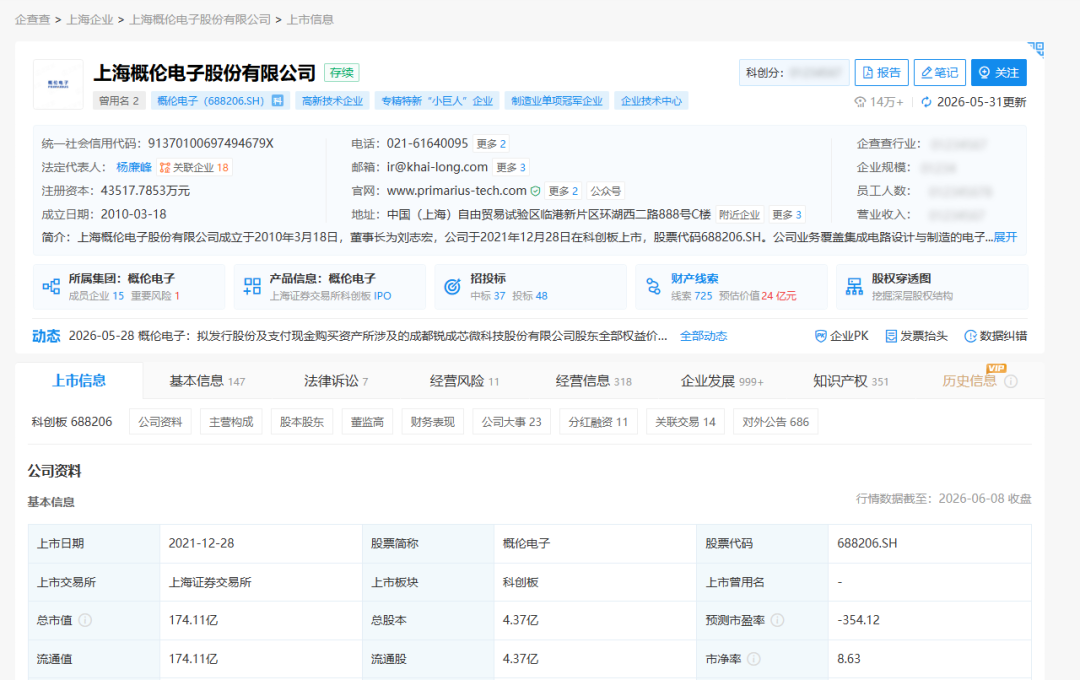Open the 历史信息 VIP tab
This screenshot has width=1080, height=680.
click(969, 381)
